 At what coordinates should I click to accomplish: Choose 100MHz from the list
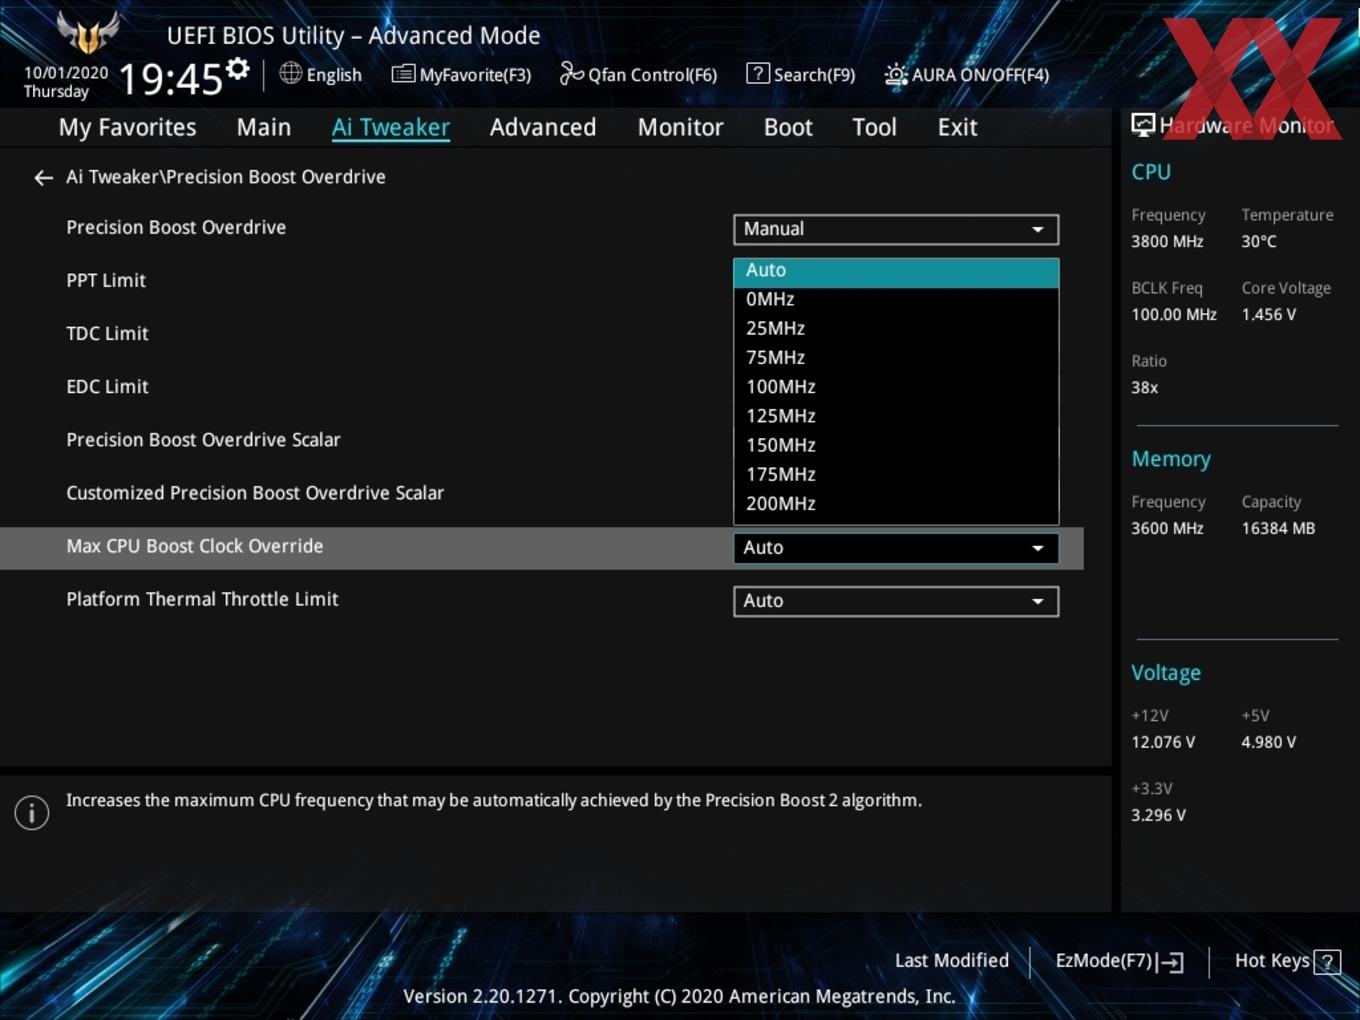(x=896, y=386)
